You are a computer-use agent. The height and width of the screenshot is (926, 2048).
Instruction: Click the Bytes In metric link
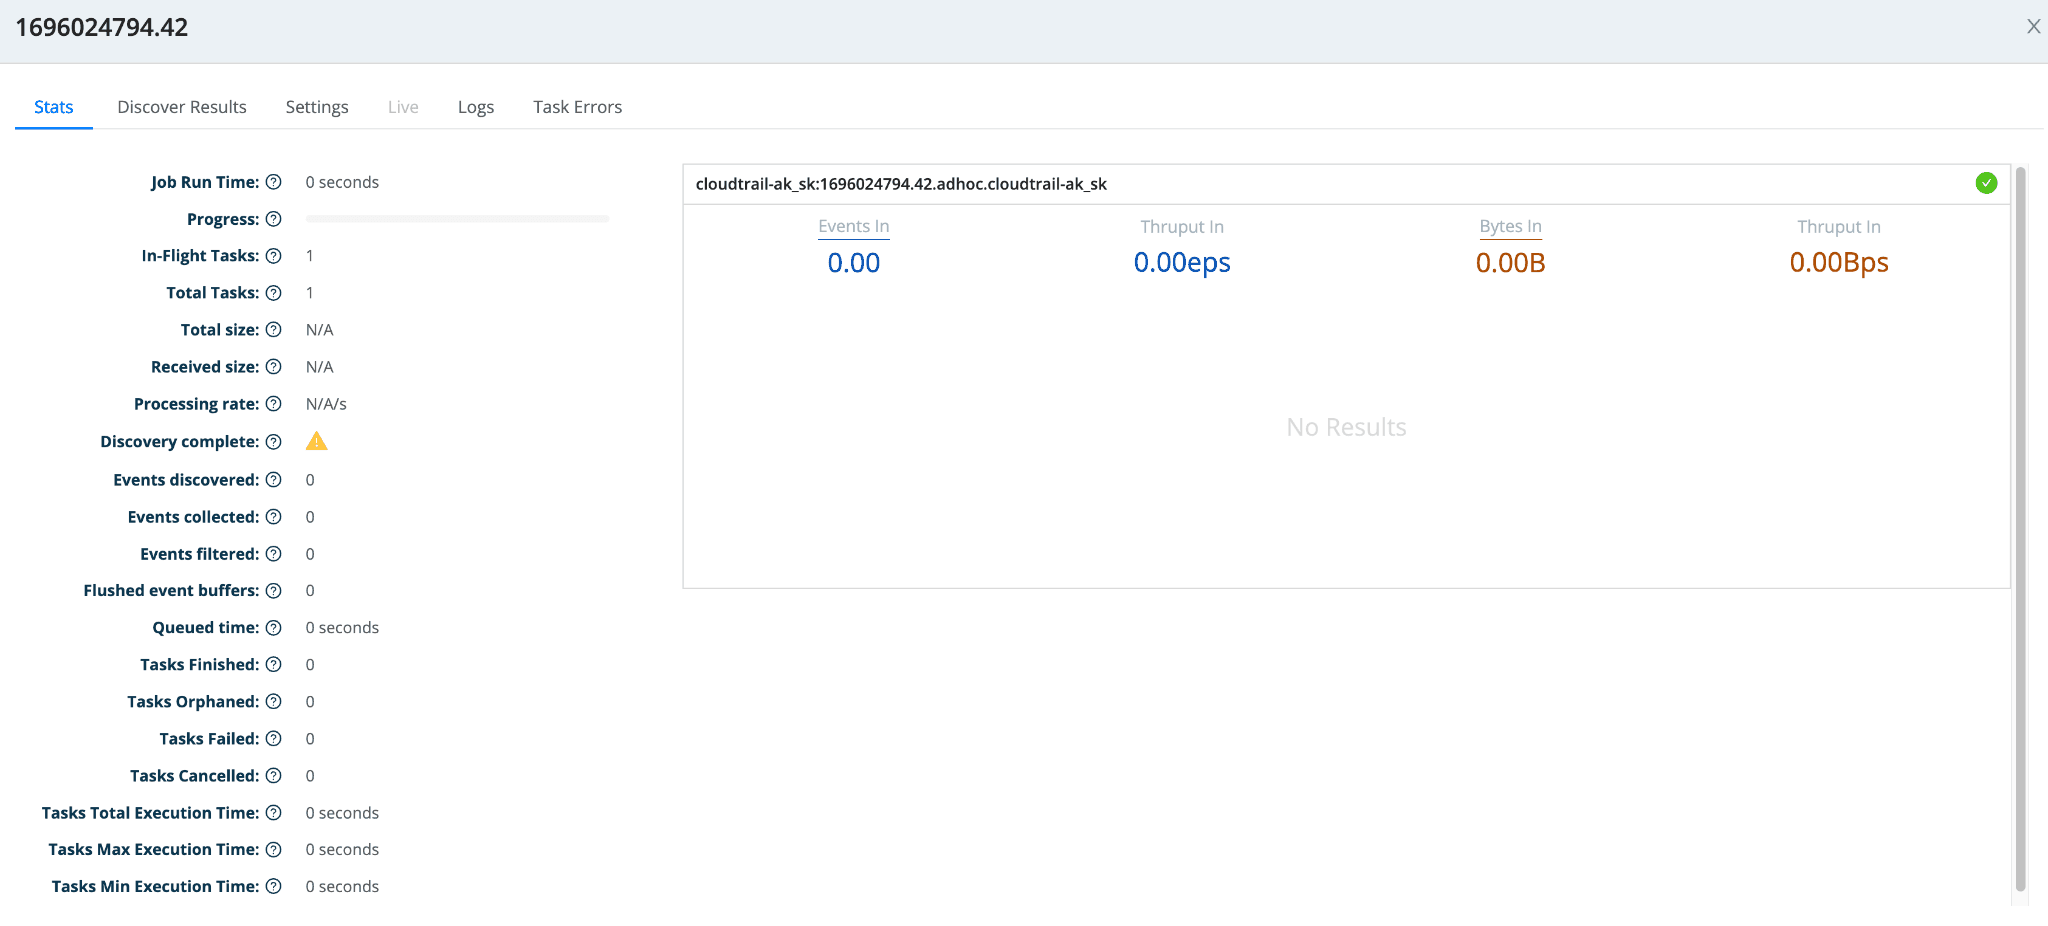point(1510,227)
